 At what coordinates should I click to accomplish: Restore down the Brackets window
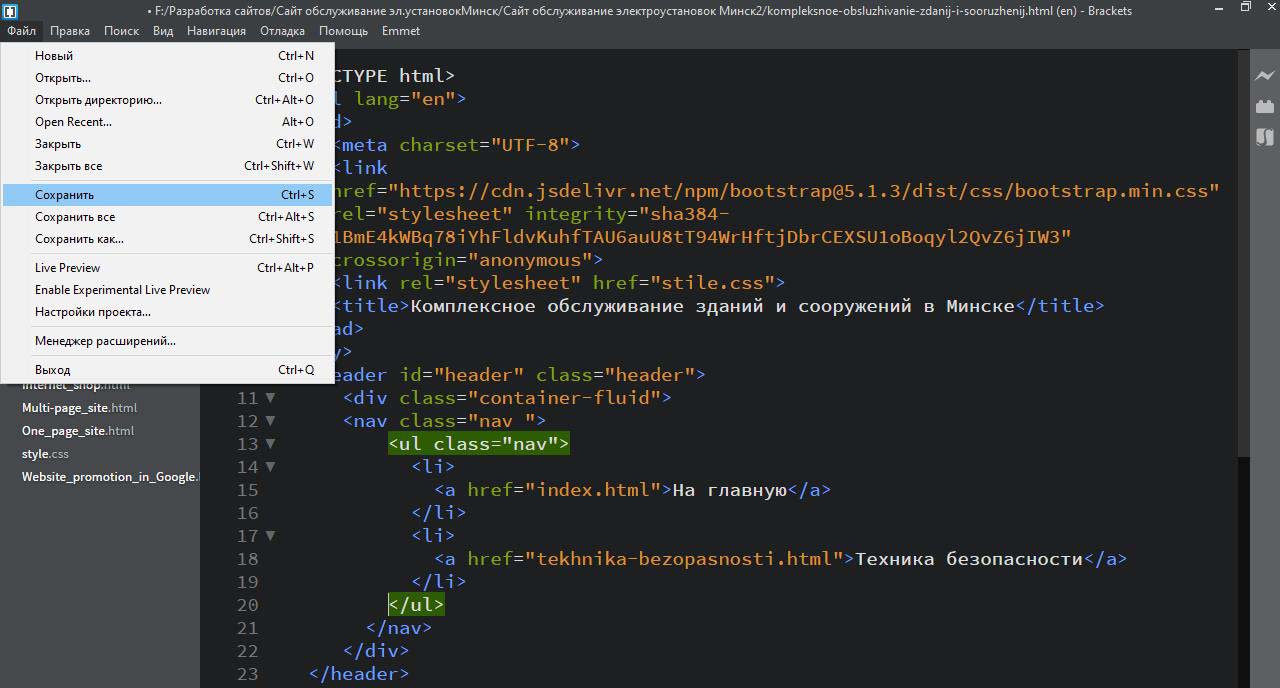1245,8
